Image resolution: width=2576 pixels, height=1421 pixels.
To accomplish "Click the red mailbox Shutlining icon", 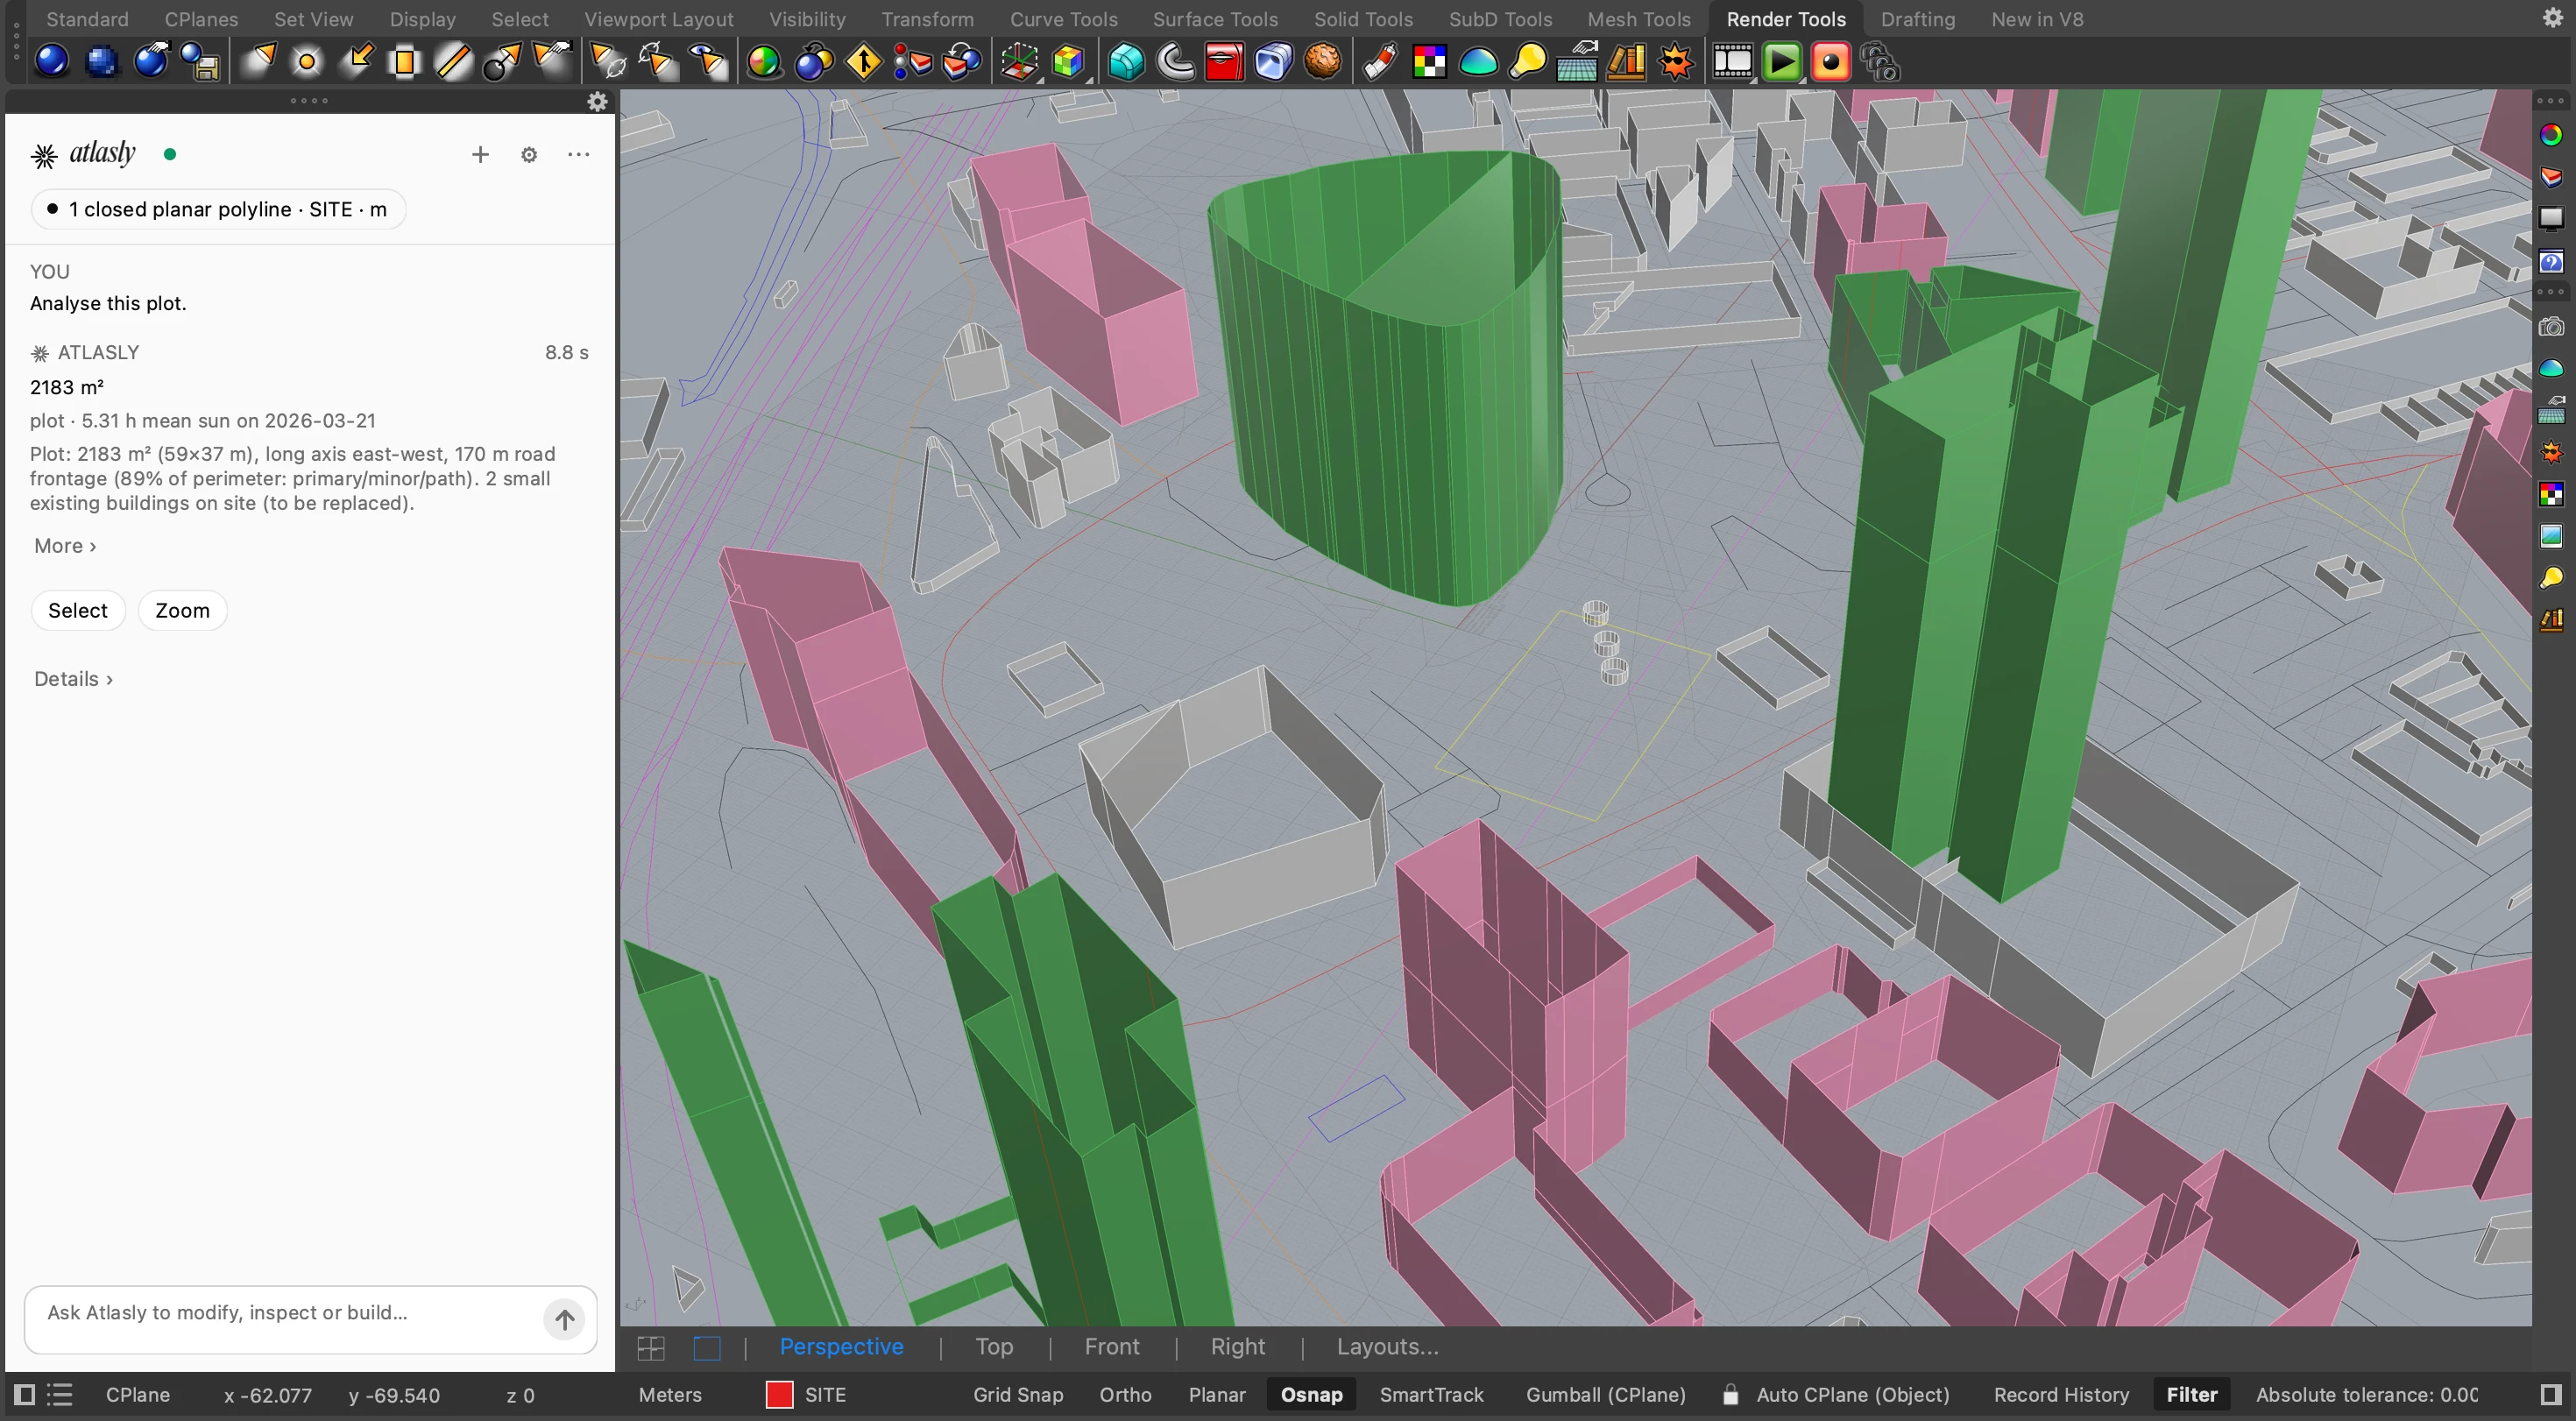I will point(1224,62).
